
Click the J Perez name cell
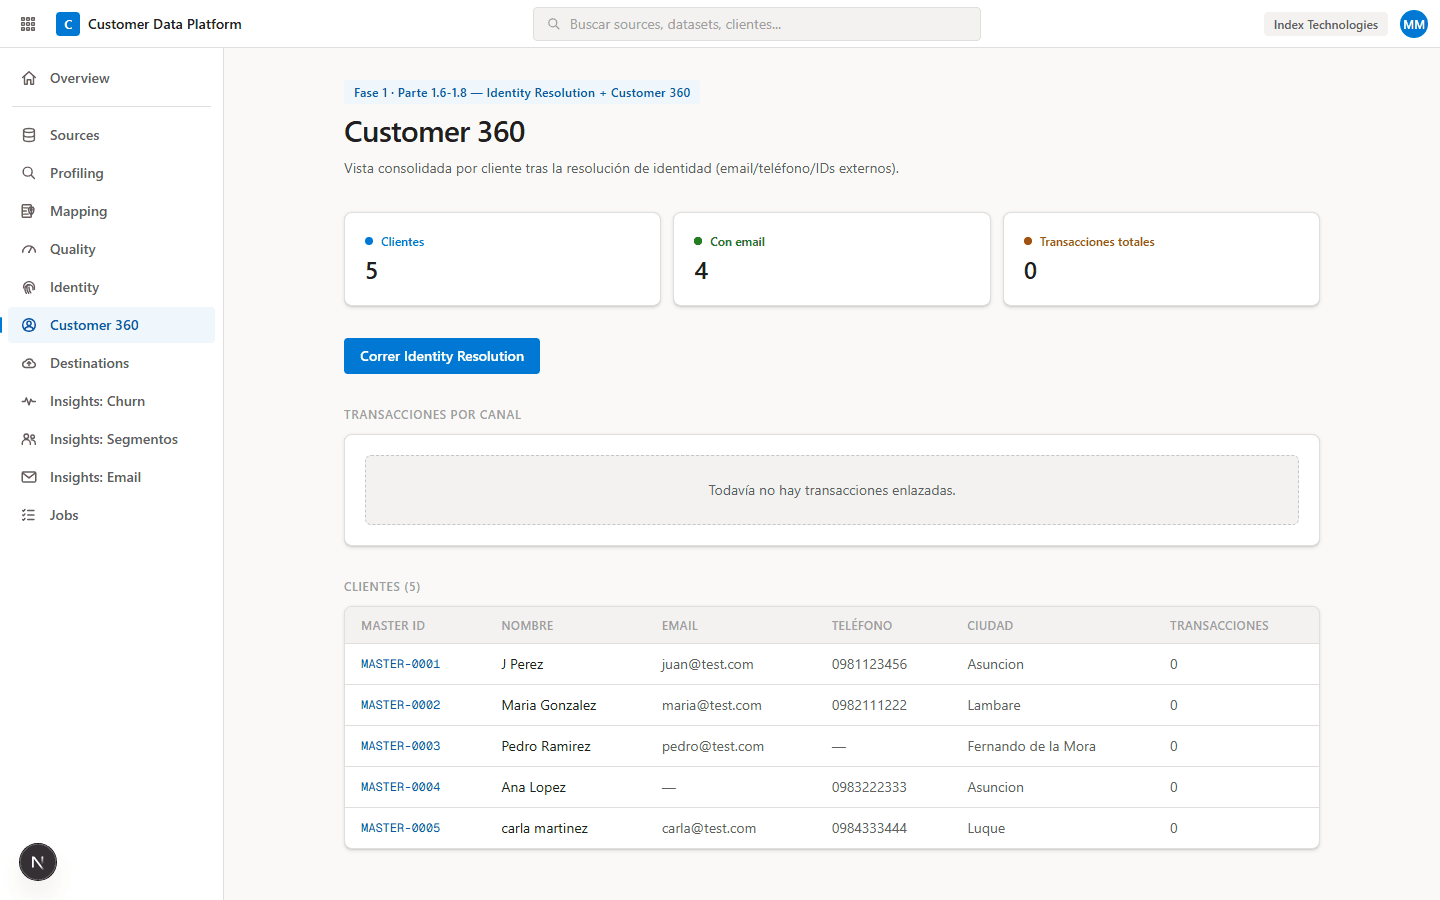522,664
